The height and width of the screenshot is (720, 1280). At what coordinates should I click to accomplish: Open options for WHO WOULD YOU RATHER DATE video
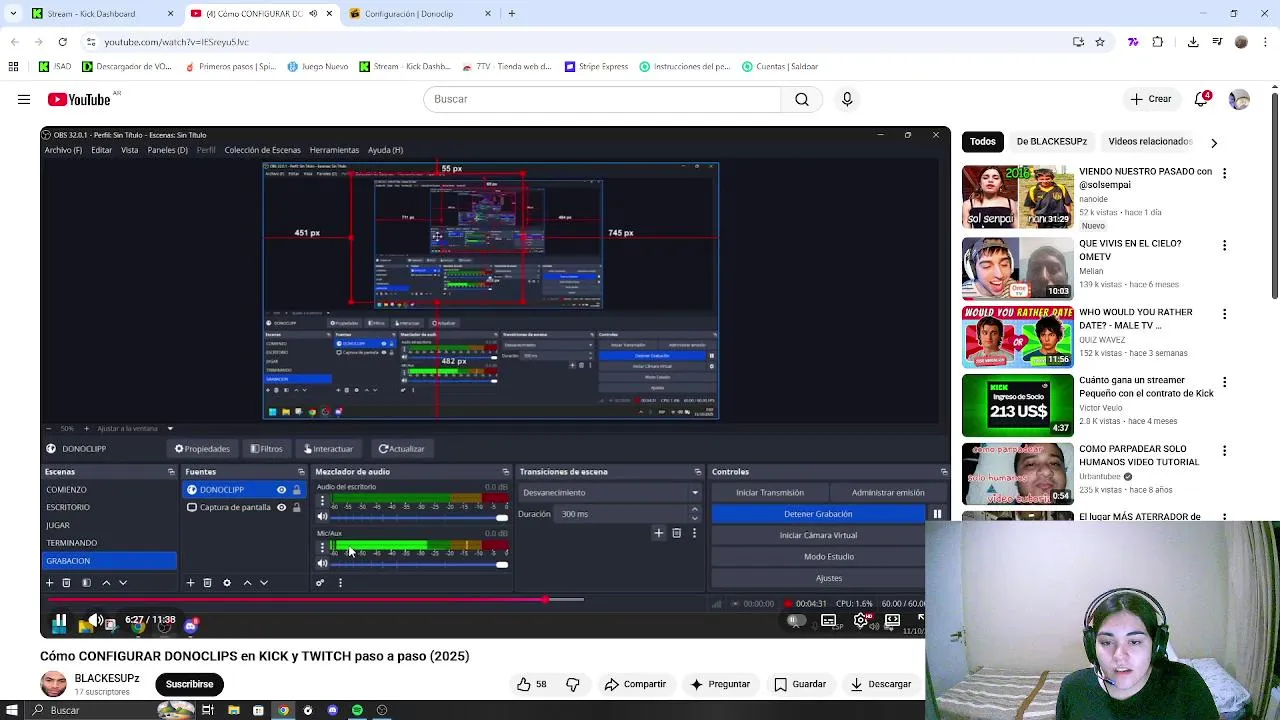[x=1224, y=314]
